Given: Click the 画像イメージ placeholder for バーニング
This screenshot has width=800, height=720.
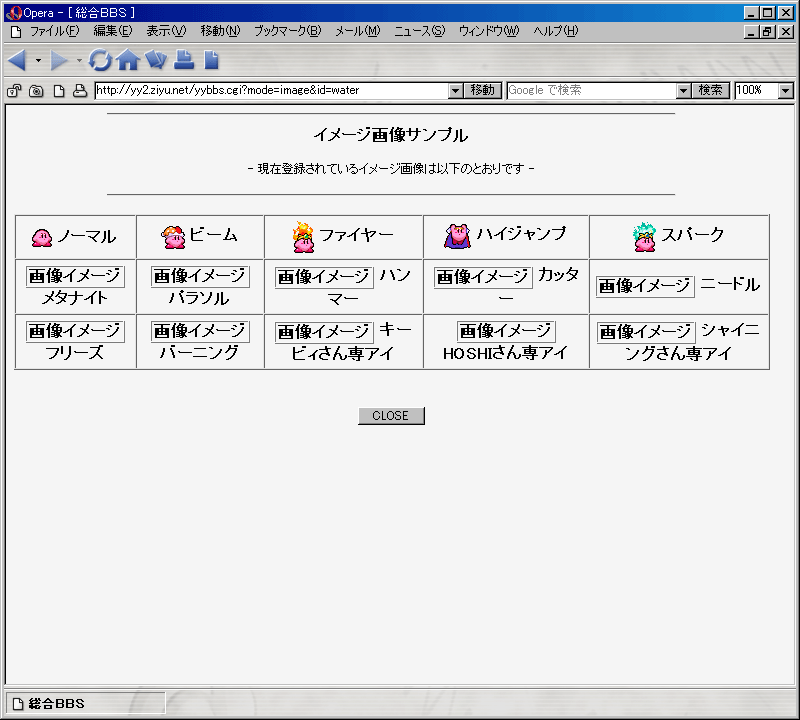Looking at the screenshot, I should tap(200, 331).
